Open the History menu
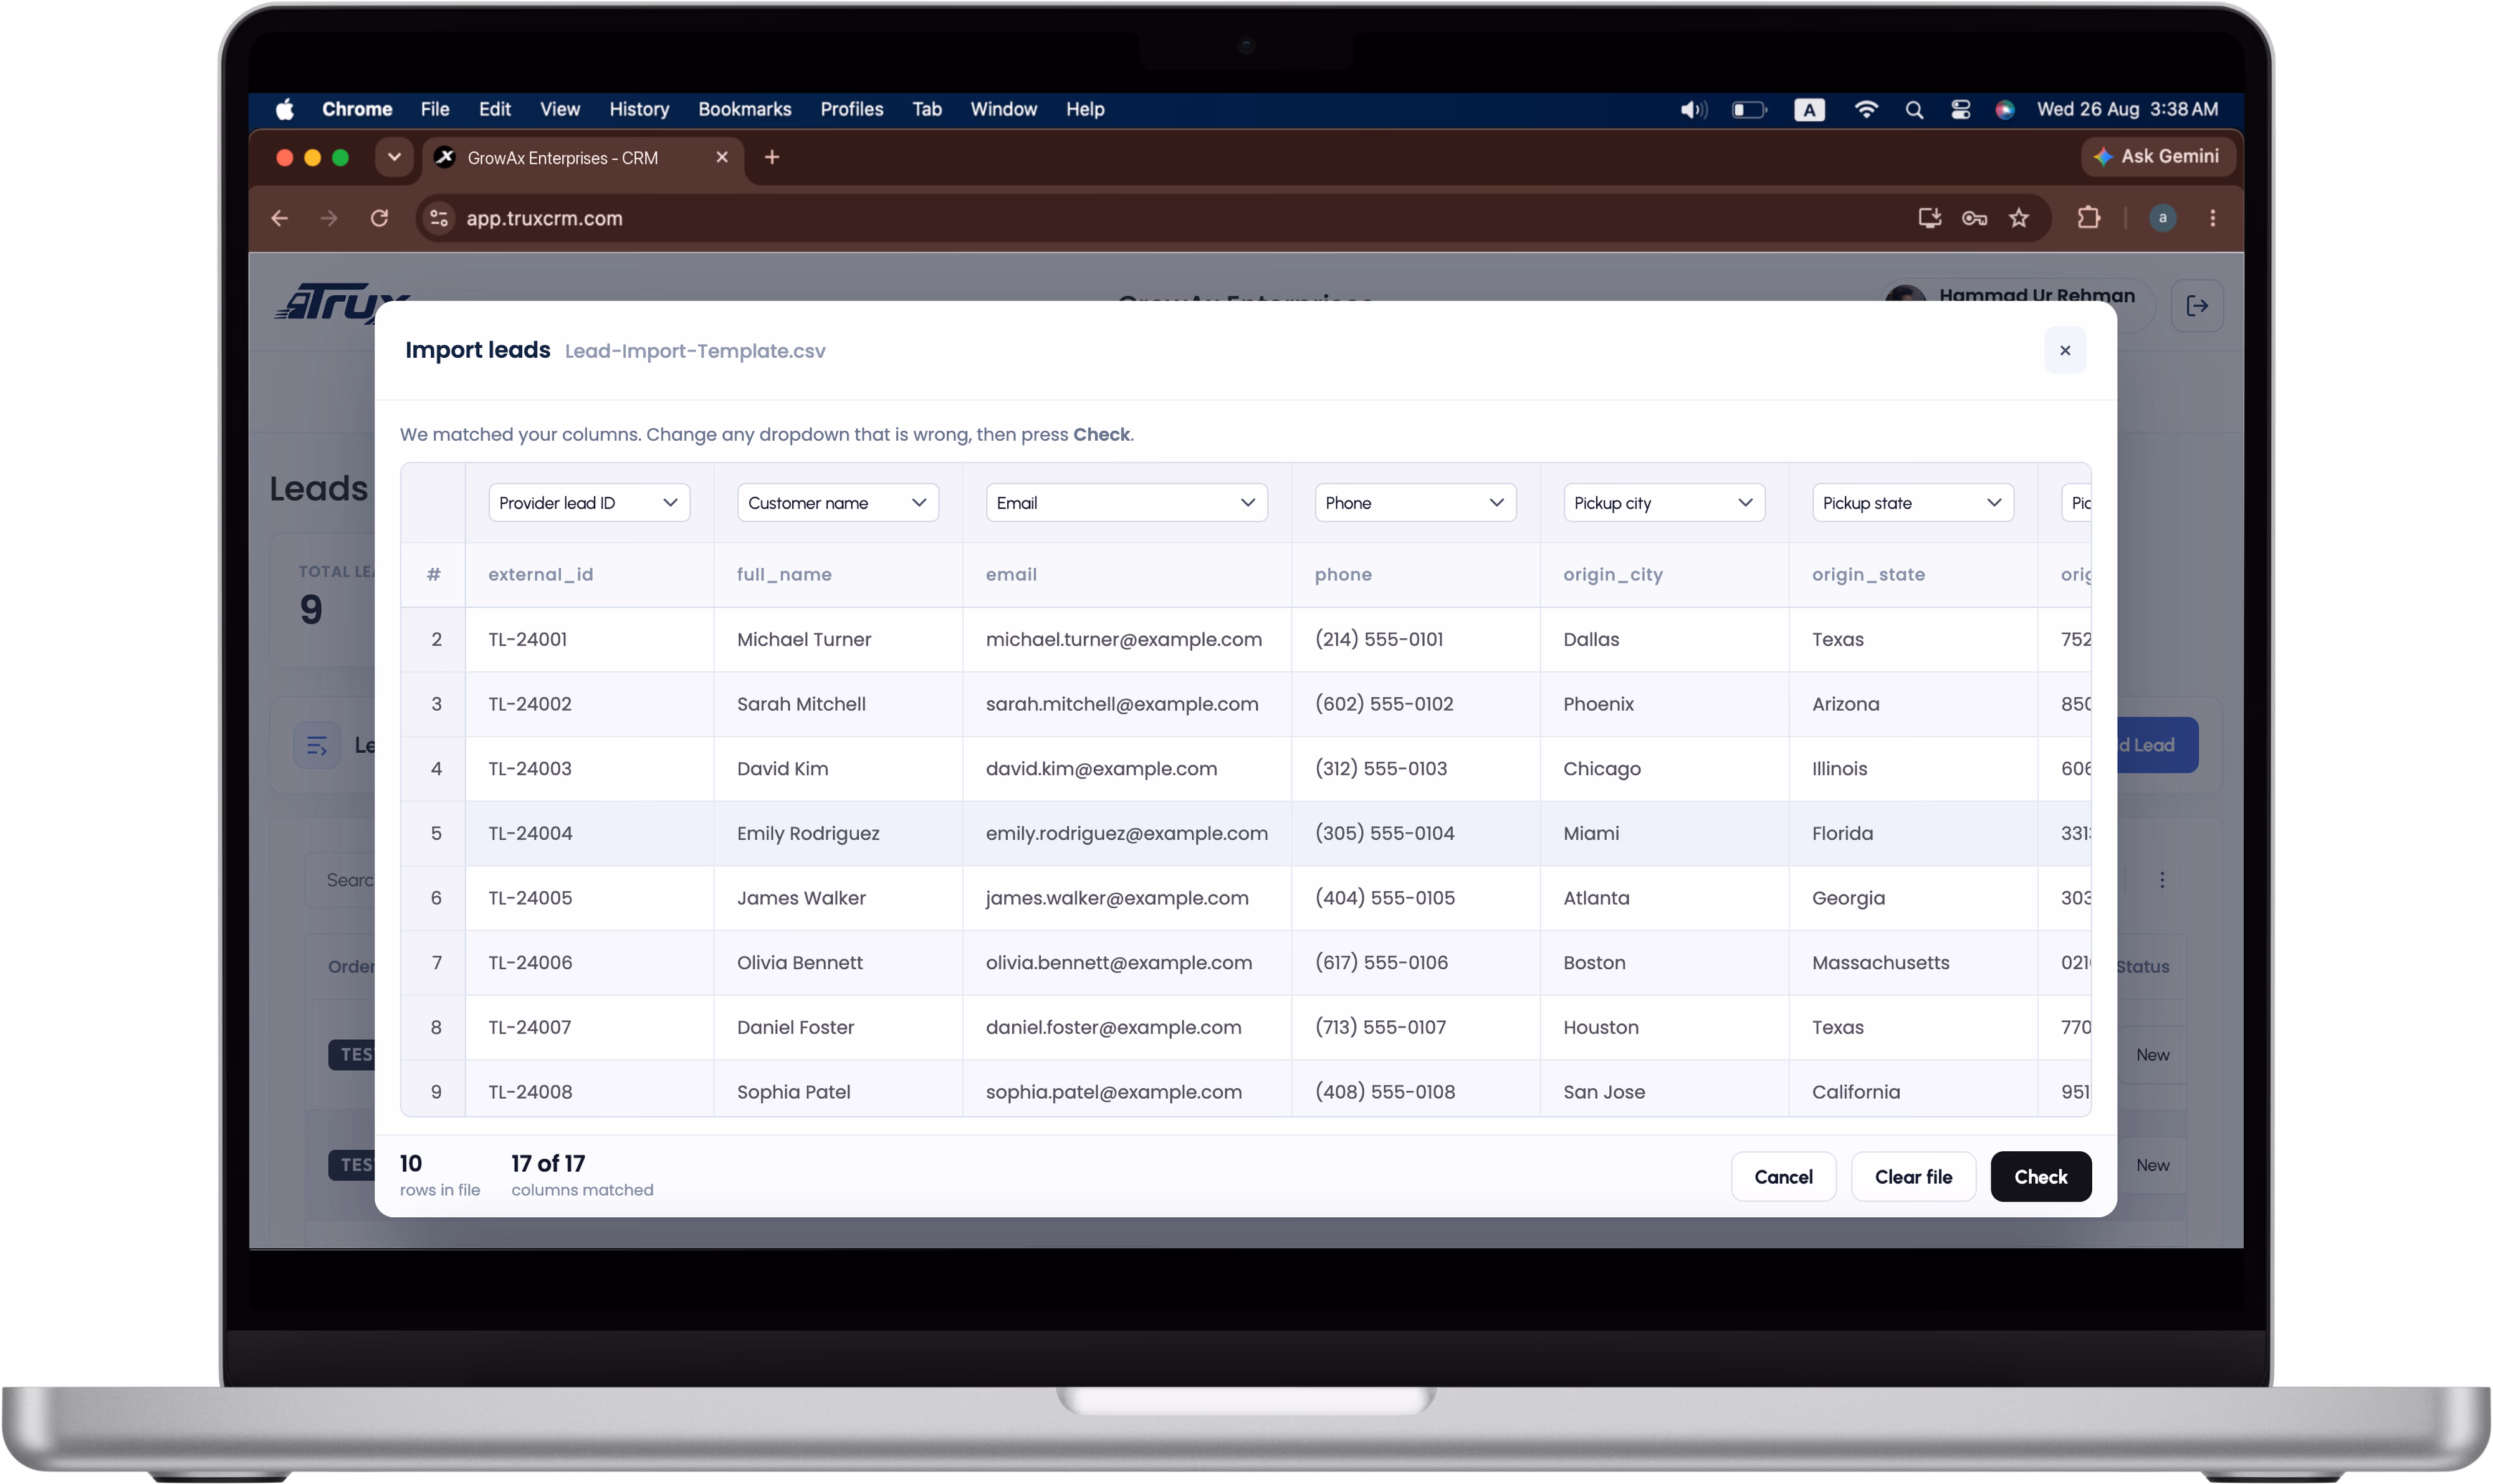This screenshot has height=1484, width=2493. click(x=639, y=109)
